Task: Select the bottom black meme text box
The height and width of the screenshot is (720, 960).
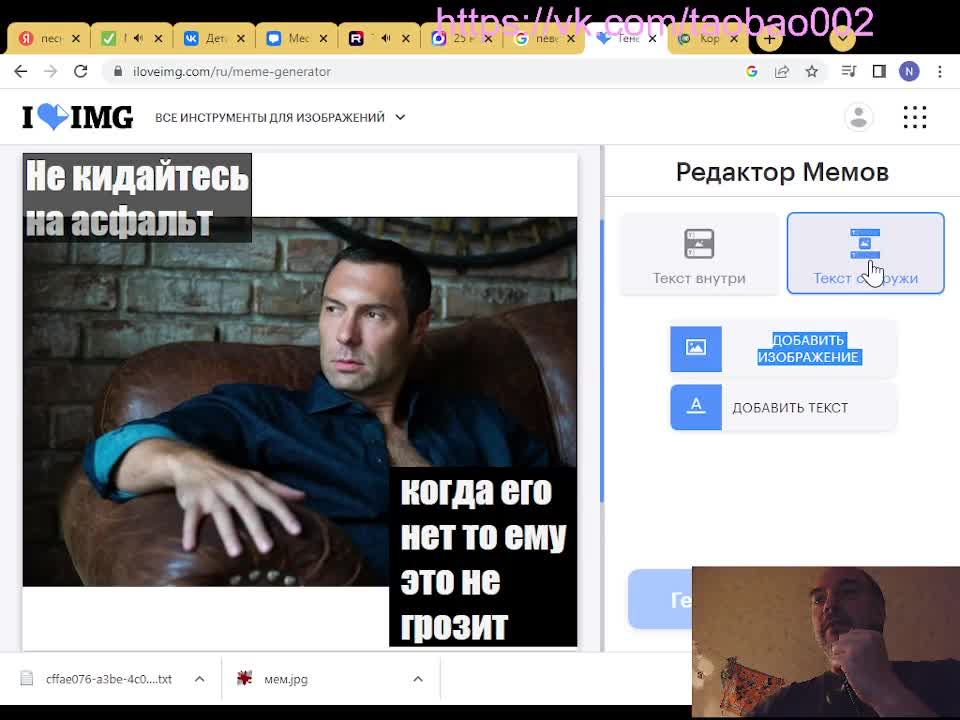Action: point(483,557)
